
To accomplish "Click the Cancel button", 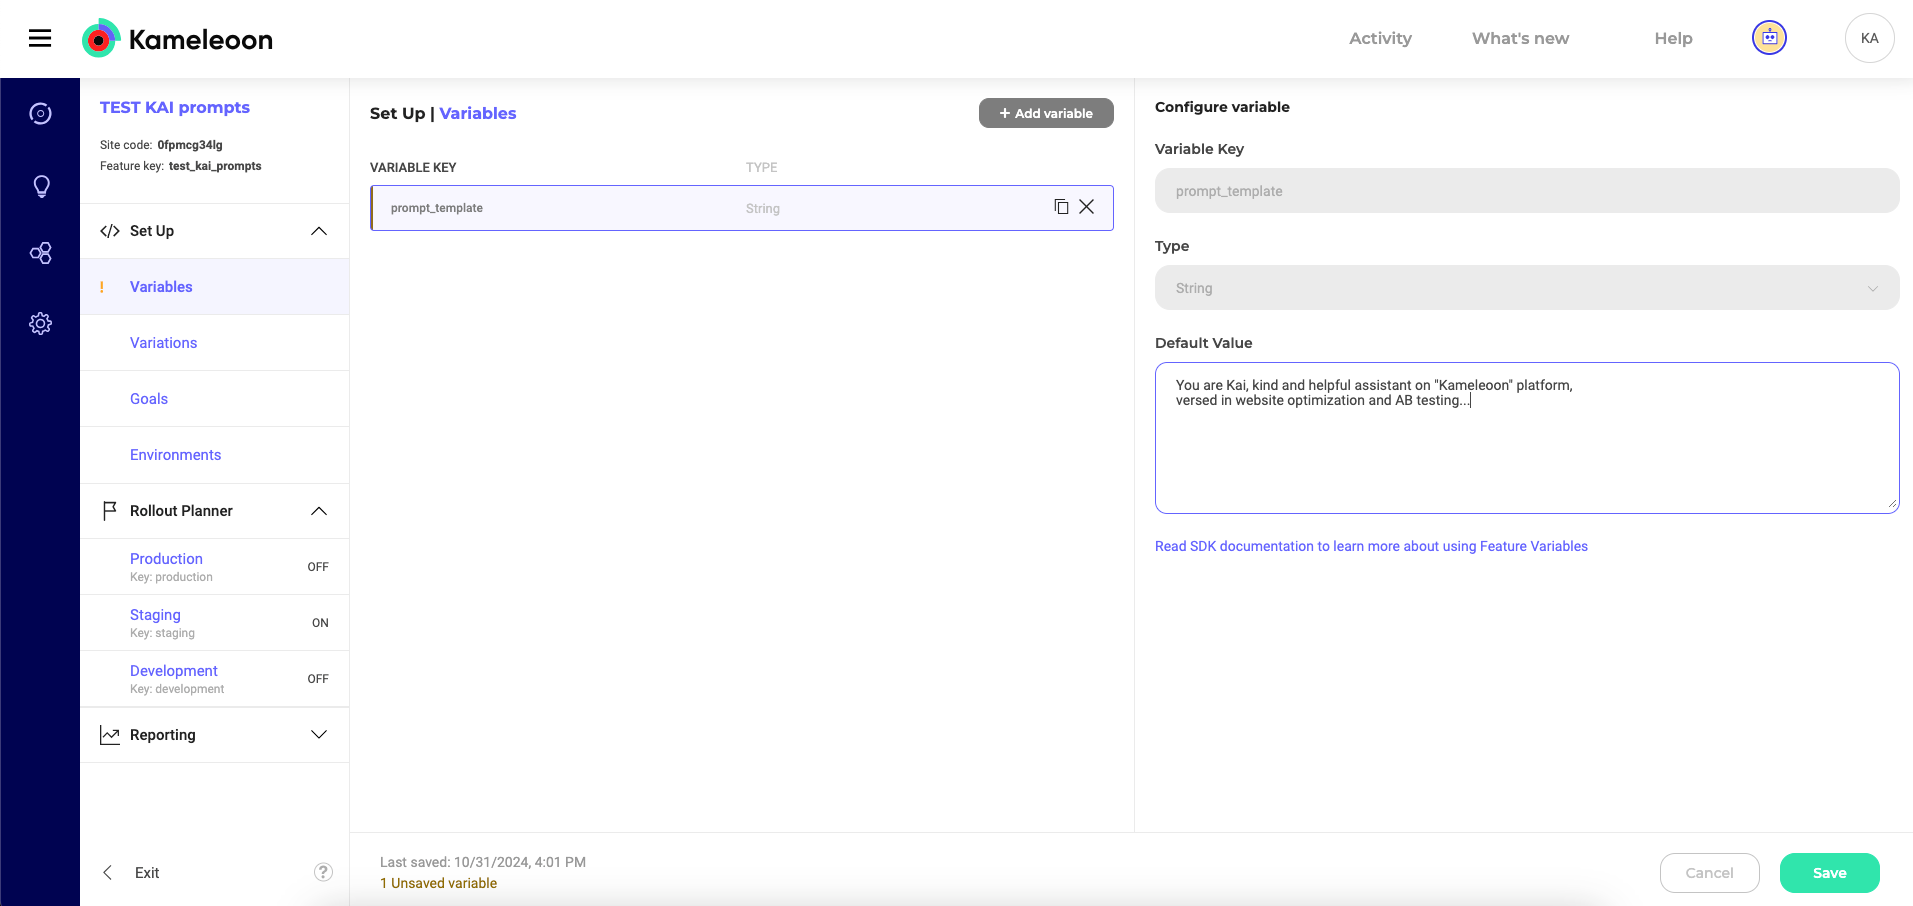I will pyautogui.click(x=1709, y=873).
